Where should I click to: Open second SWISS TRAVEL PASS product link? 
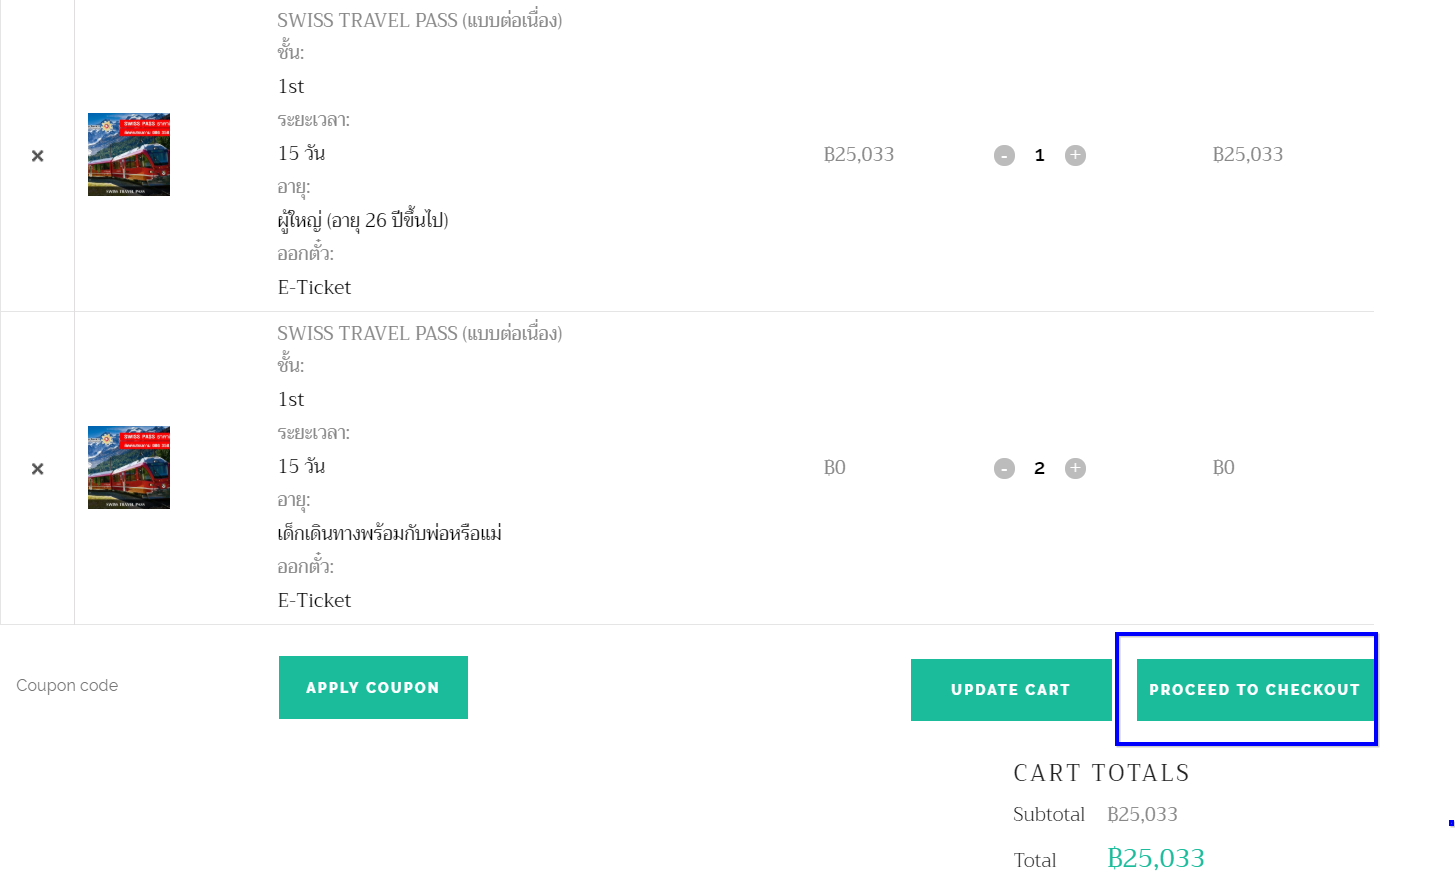point(420,333)
